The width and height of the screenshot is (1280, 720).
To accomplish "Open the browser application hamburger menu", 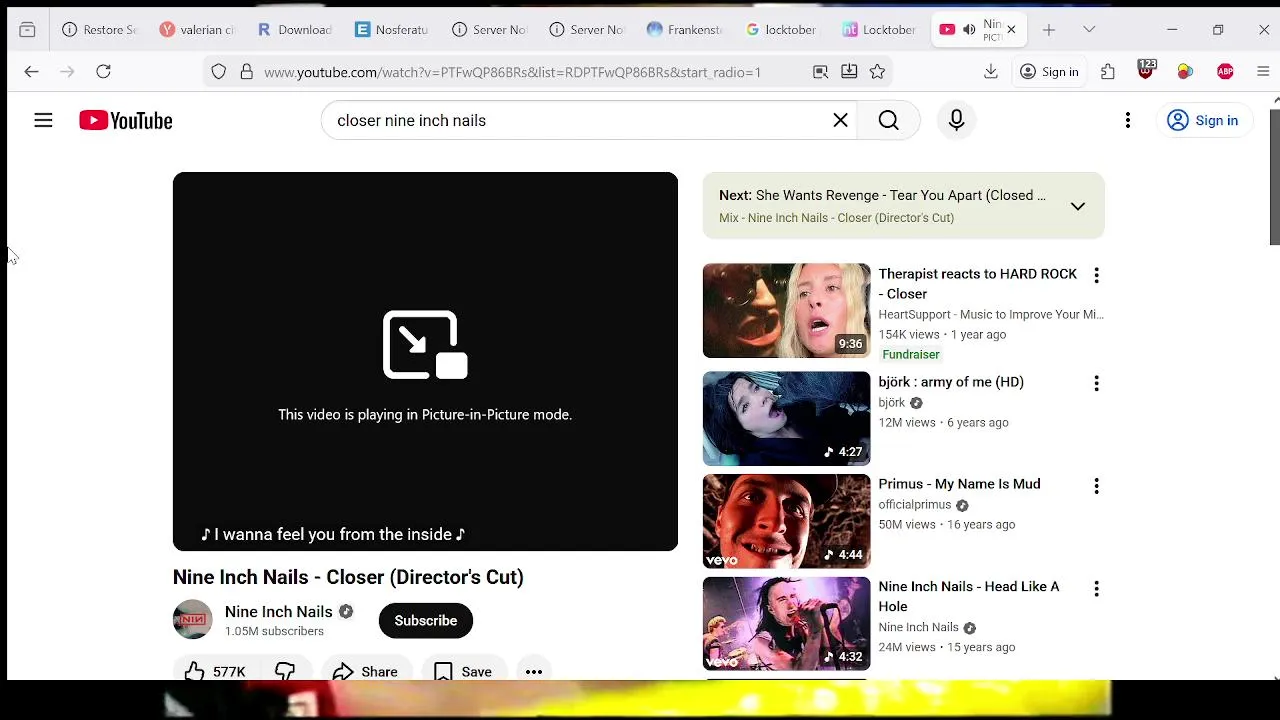I will 1262,71.
